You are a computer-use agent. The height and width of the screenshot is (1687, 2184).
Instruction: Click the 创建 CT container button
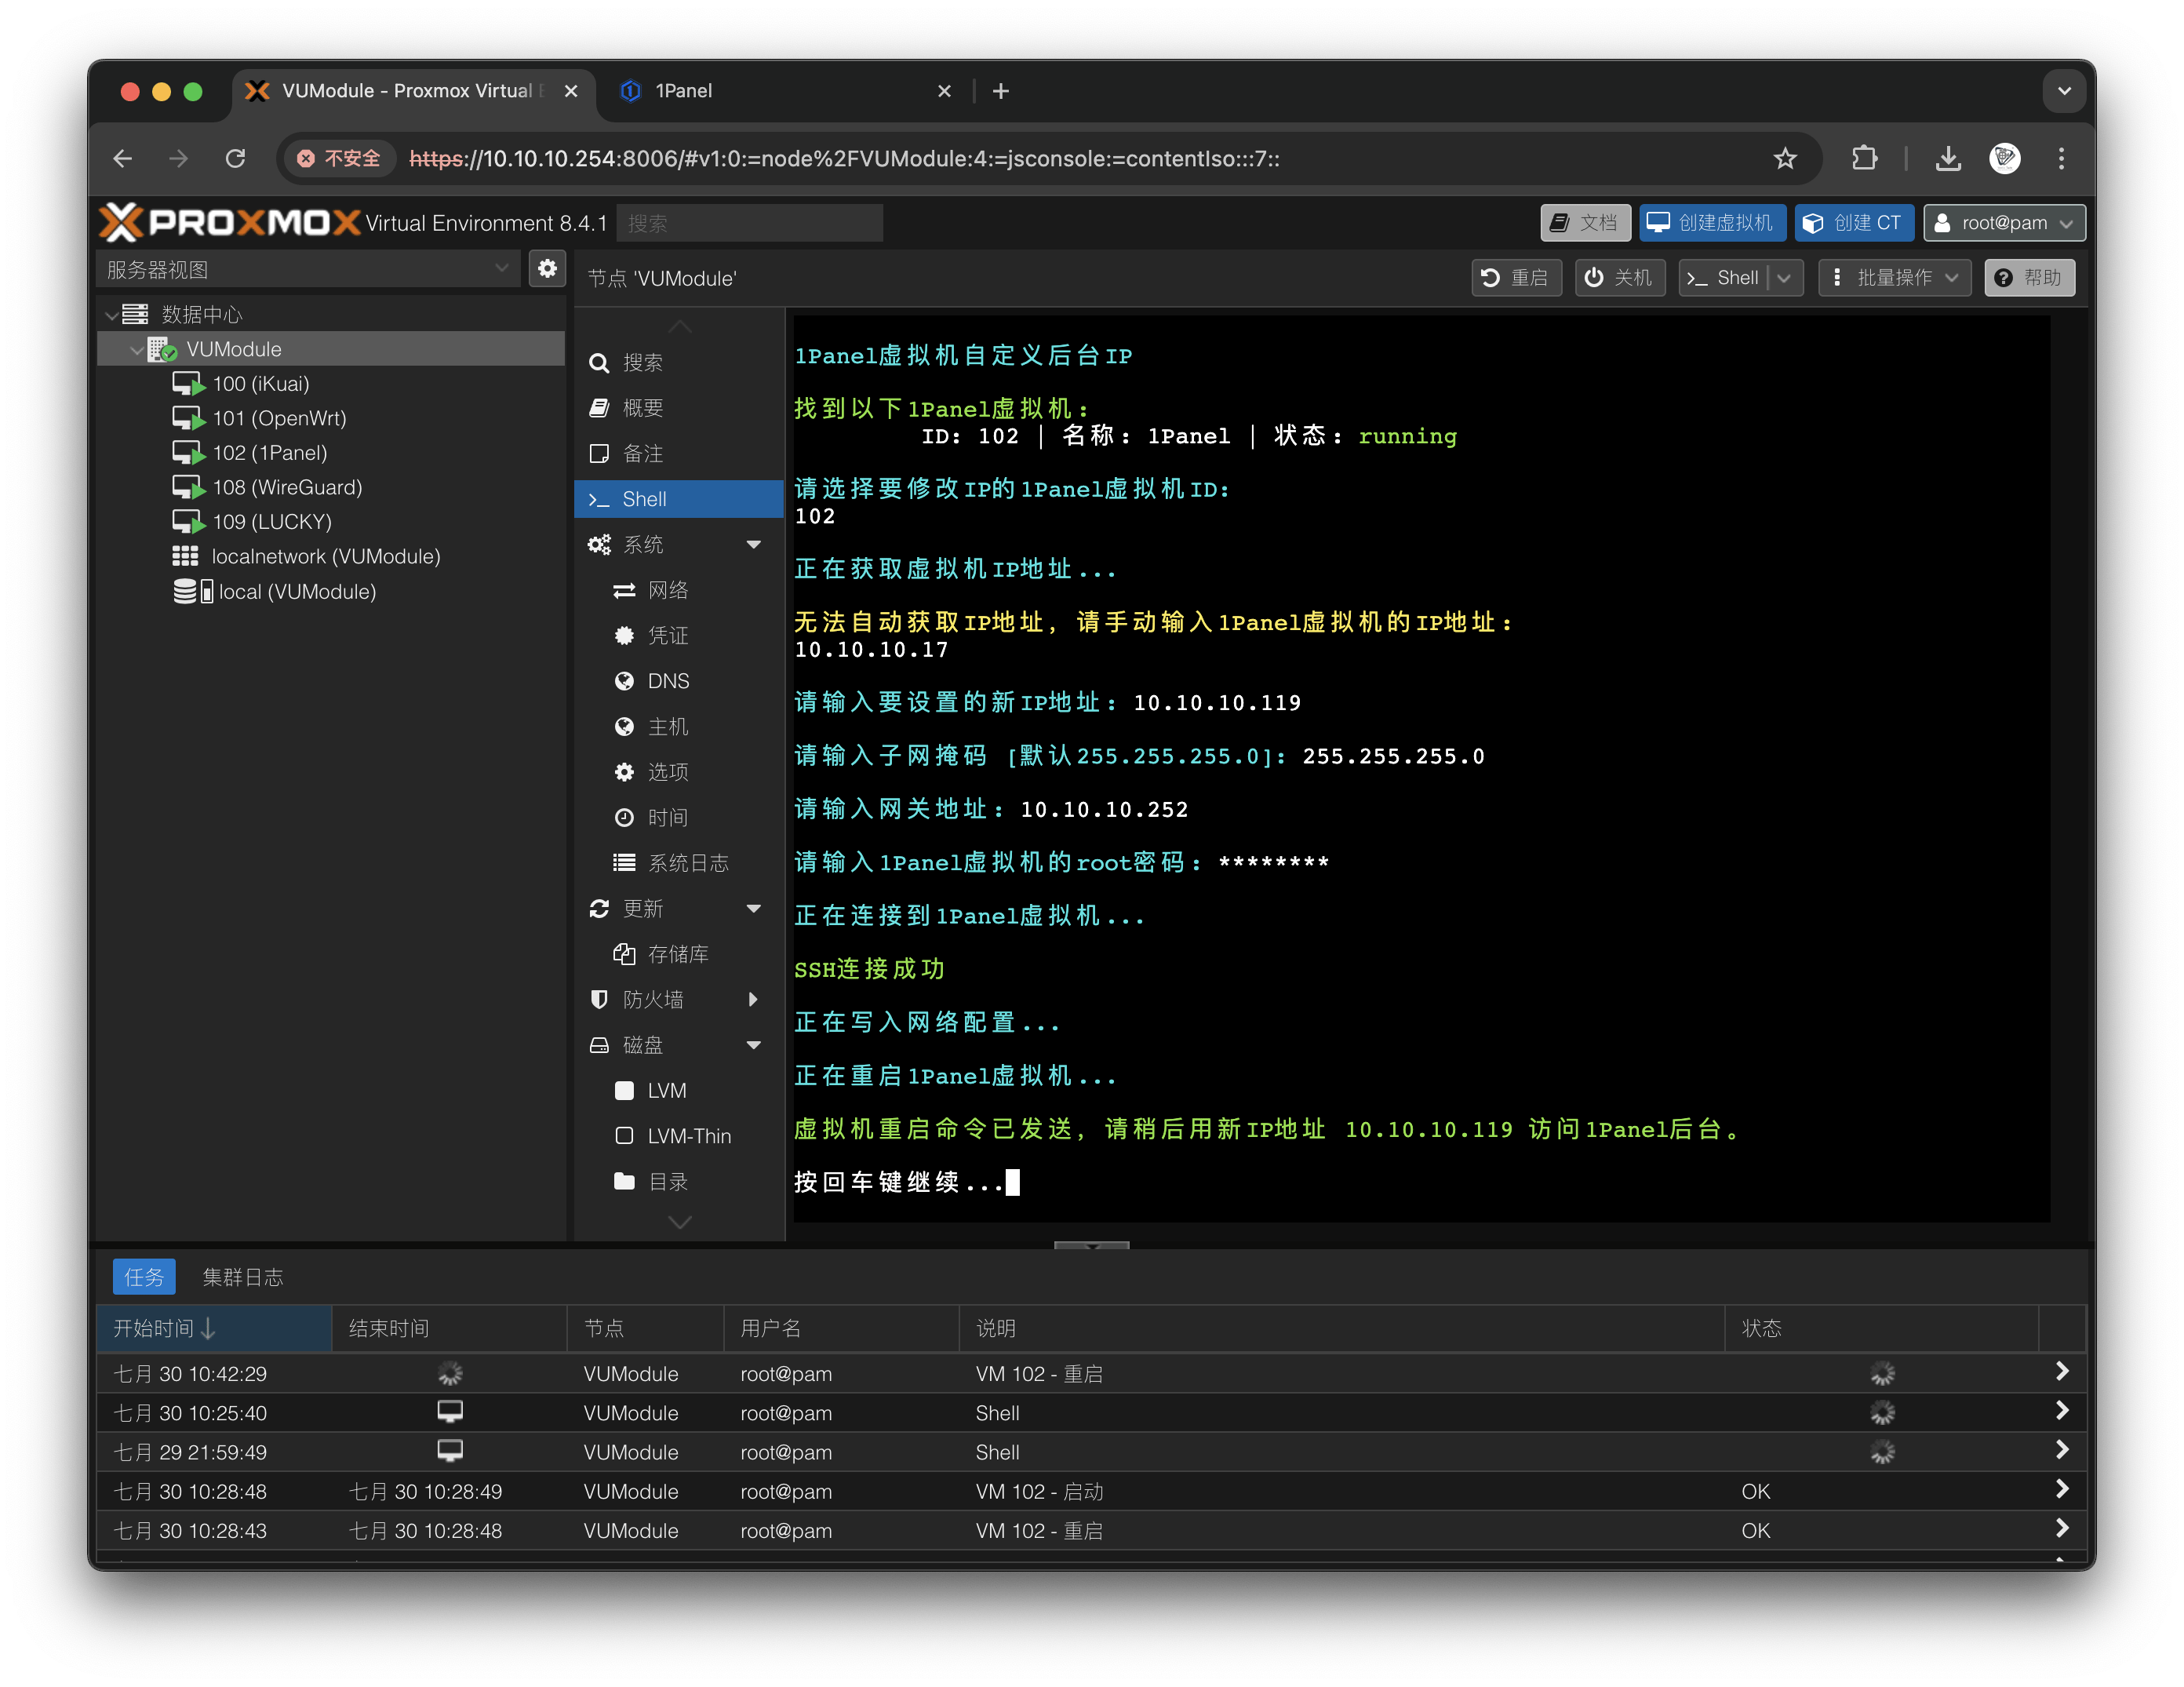click(1853, 223)
